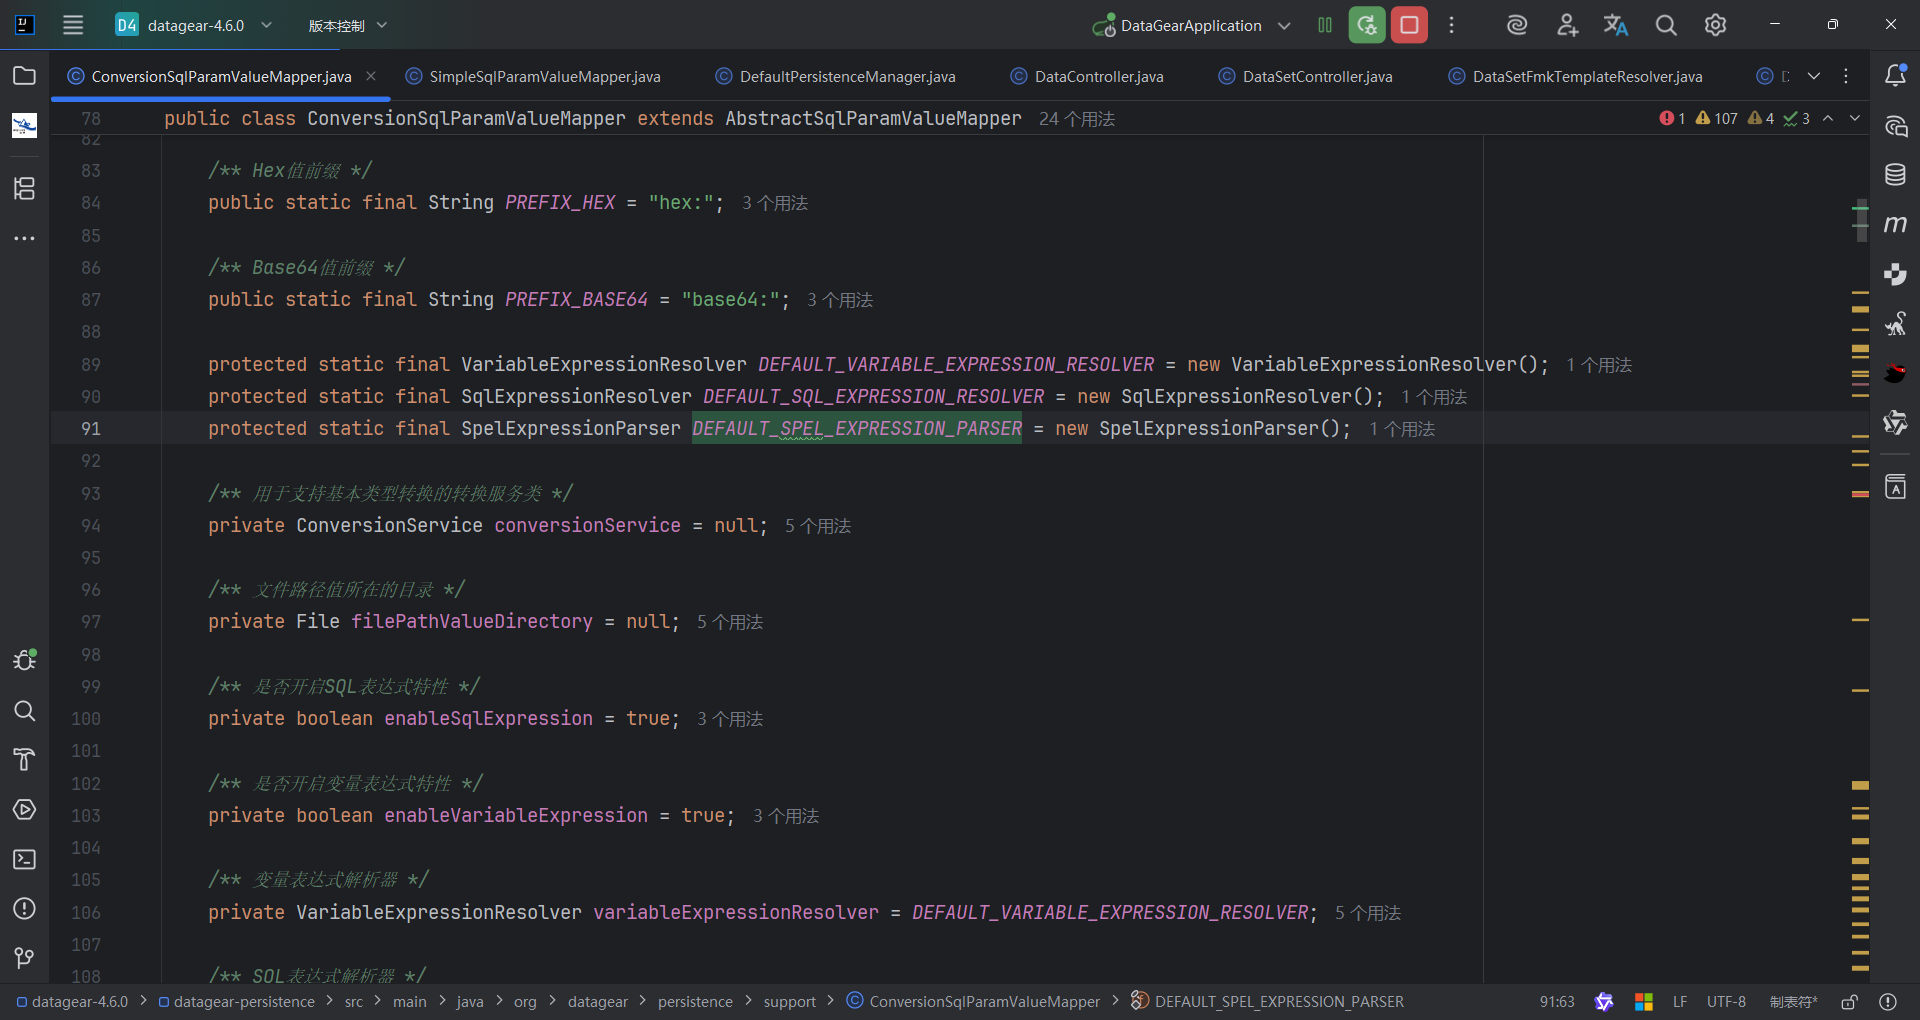1920x1020 pixels.
Task: Click breadcrumb persistence package
Action: pyautogui.click(x=695, y=1001)
